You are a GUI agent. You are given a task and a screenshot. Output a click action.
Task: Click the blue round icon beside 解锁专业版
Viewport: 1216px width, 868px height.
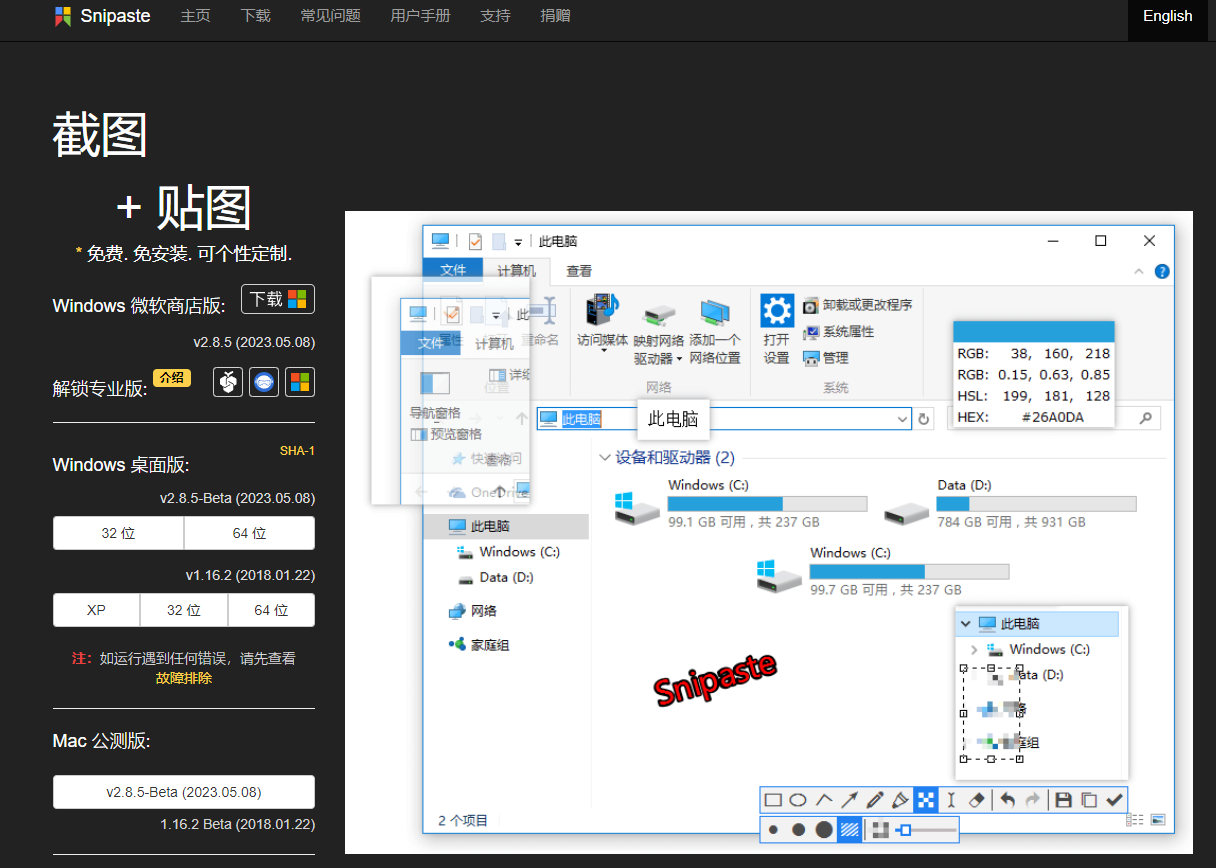(x=264, y=382)
